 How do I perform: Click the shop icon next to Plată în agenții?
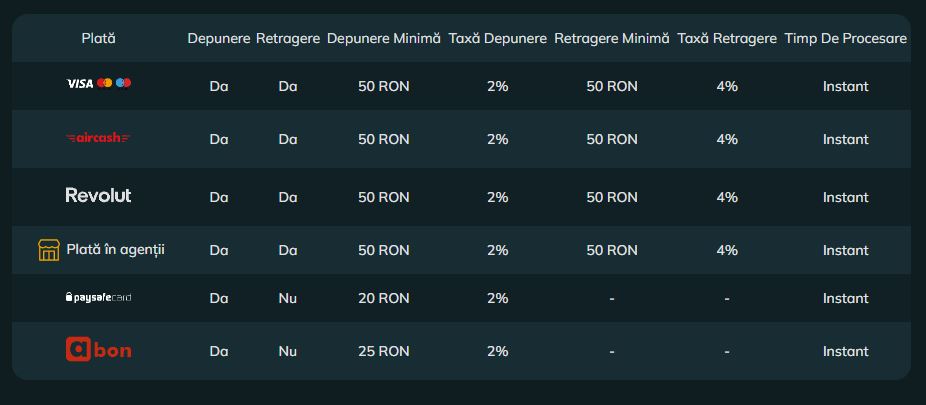click(x=49, y=250)
